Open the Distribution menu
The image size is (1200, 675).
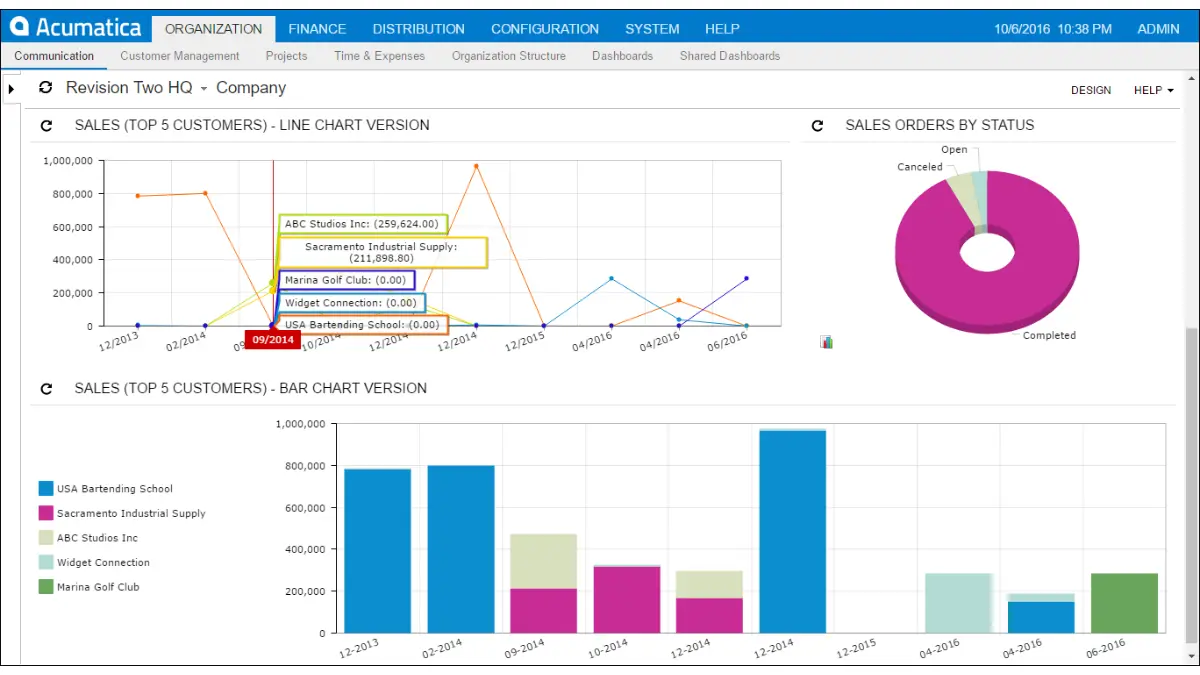418,29
